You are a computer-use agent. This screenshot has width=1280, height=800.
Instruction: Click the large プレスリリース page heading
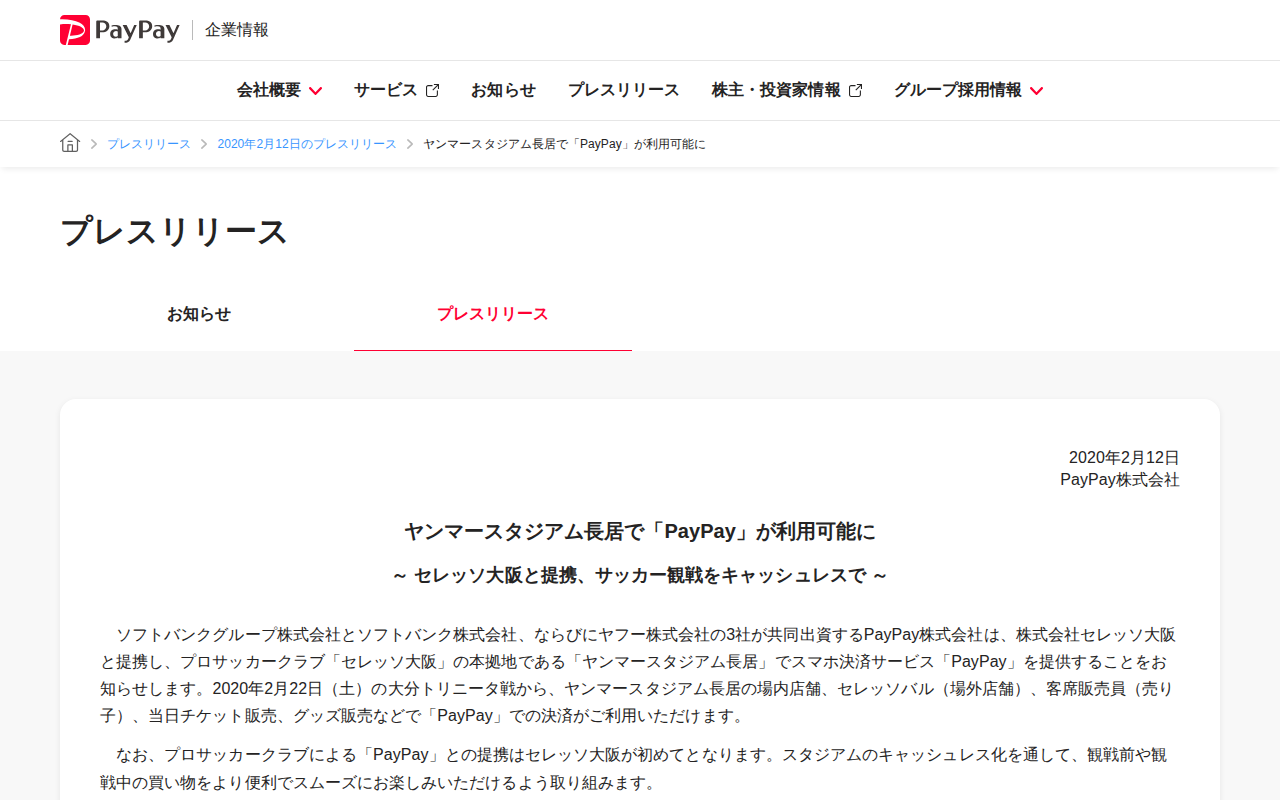(174, 231)
